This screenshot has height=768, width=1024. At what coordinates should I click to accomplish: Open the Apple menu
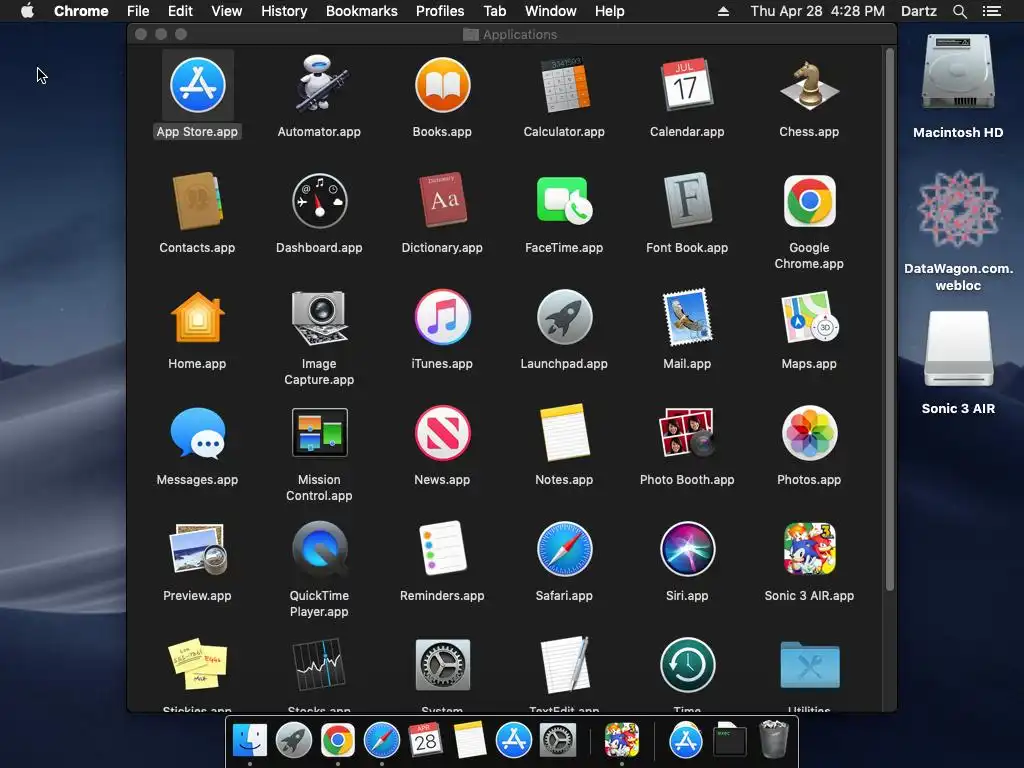(x=27, y=11)
